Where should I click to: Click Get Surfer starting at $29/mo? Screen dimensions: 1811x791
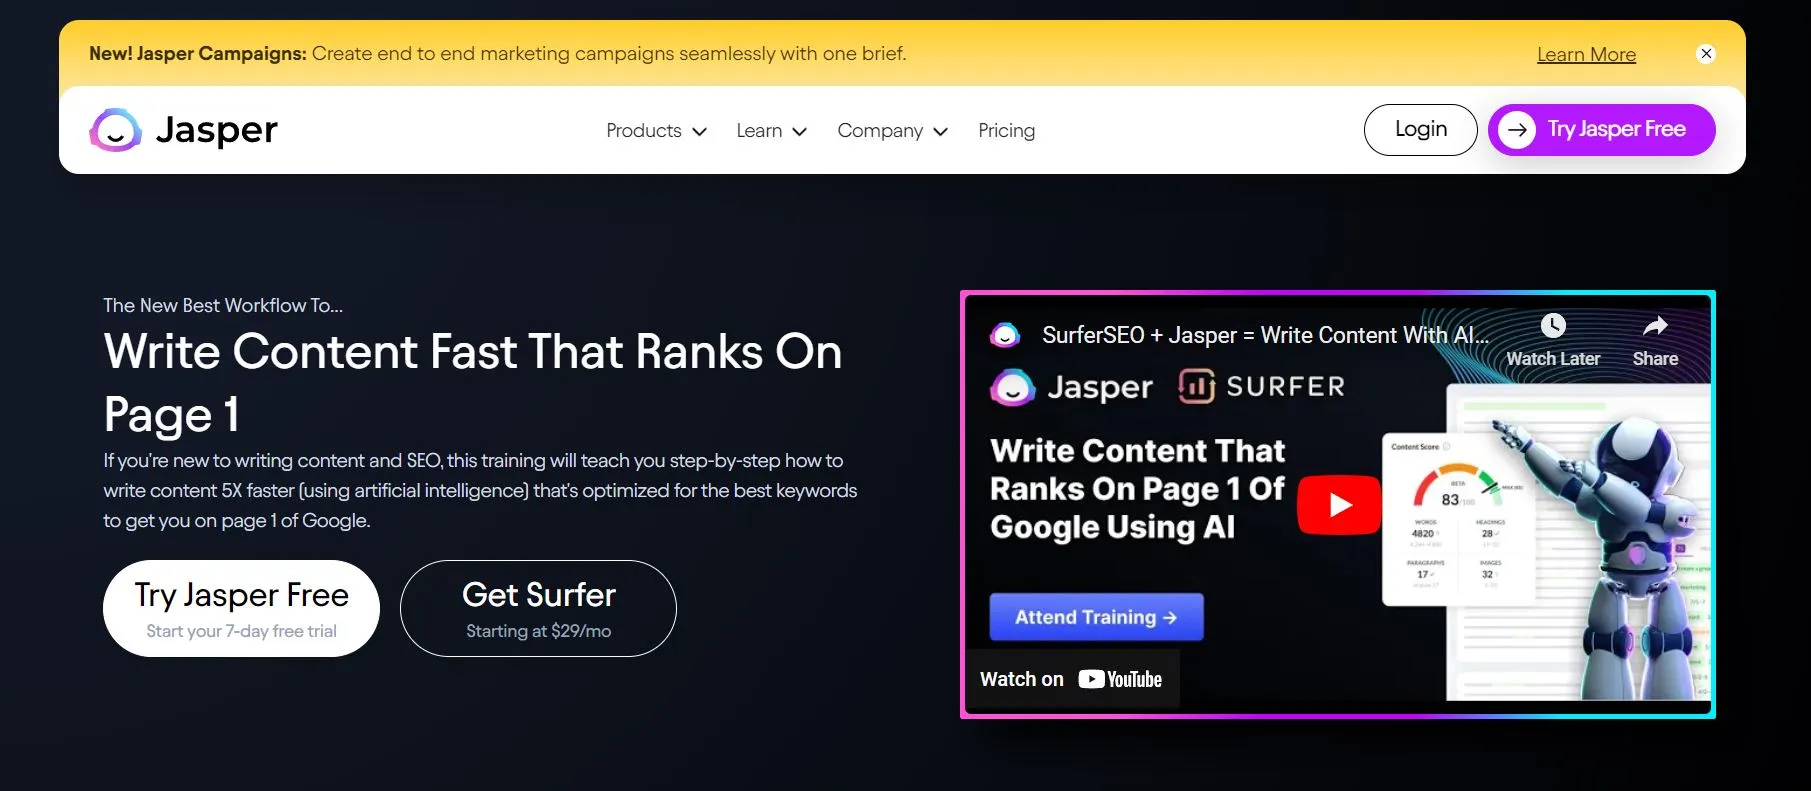538,608
